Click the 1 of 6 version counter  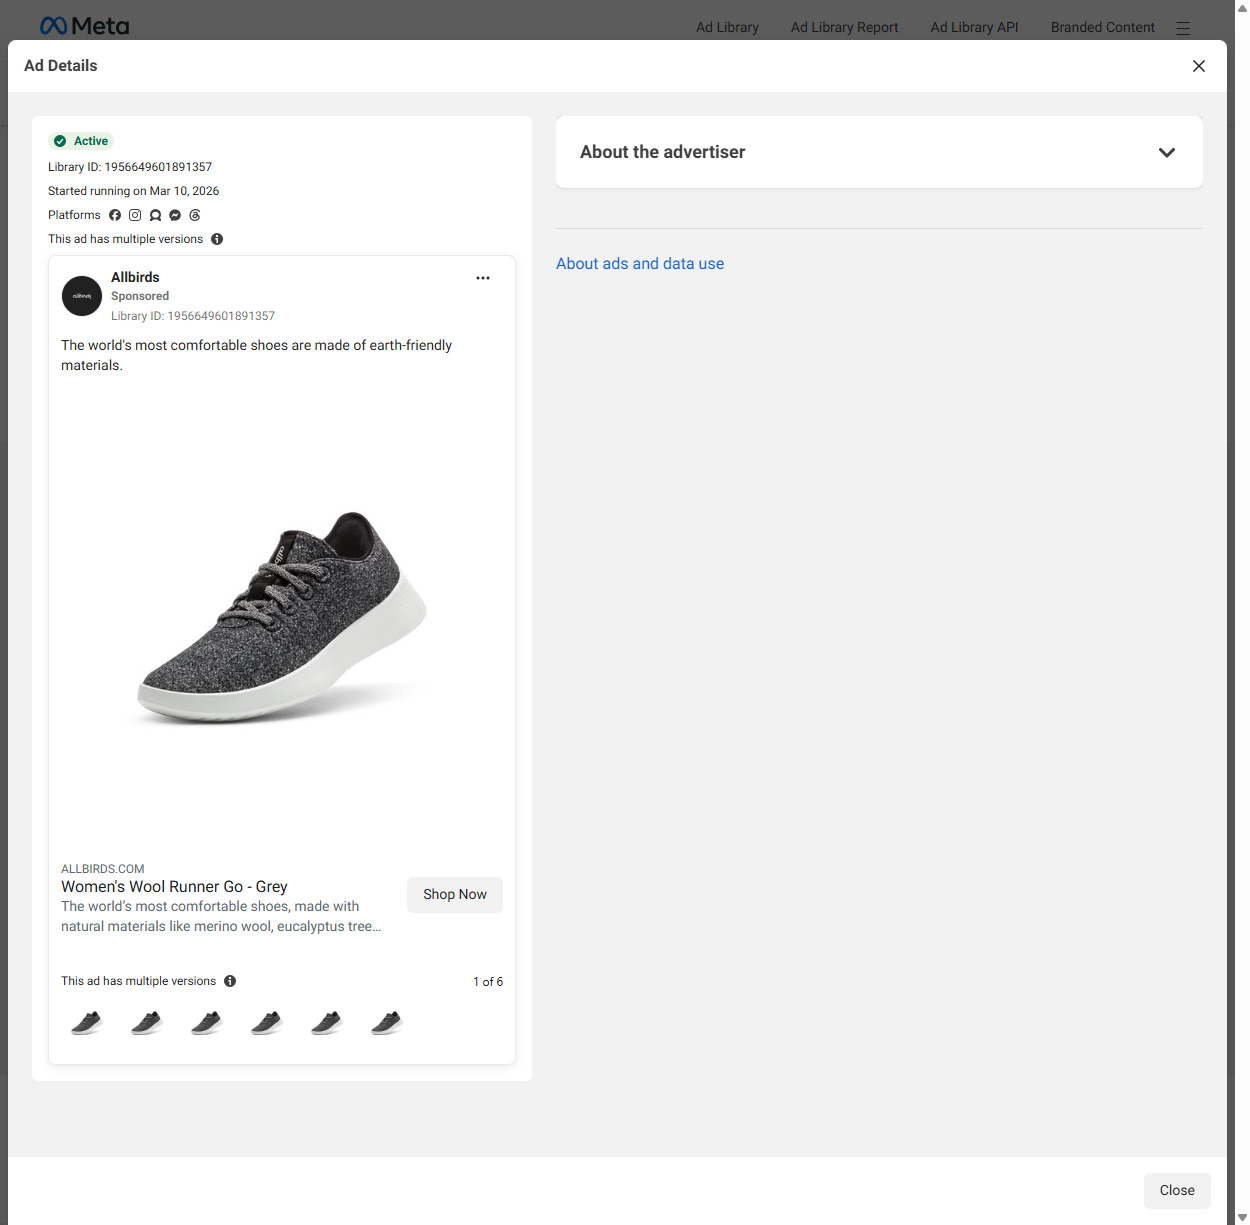point(488,982)
